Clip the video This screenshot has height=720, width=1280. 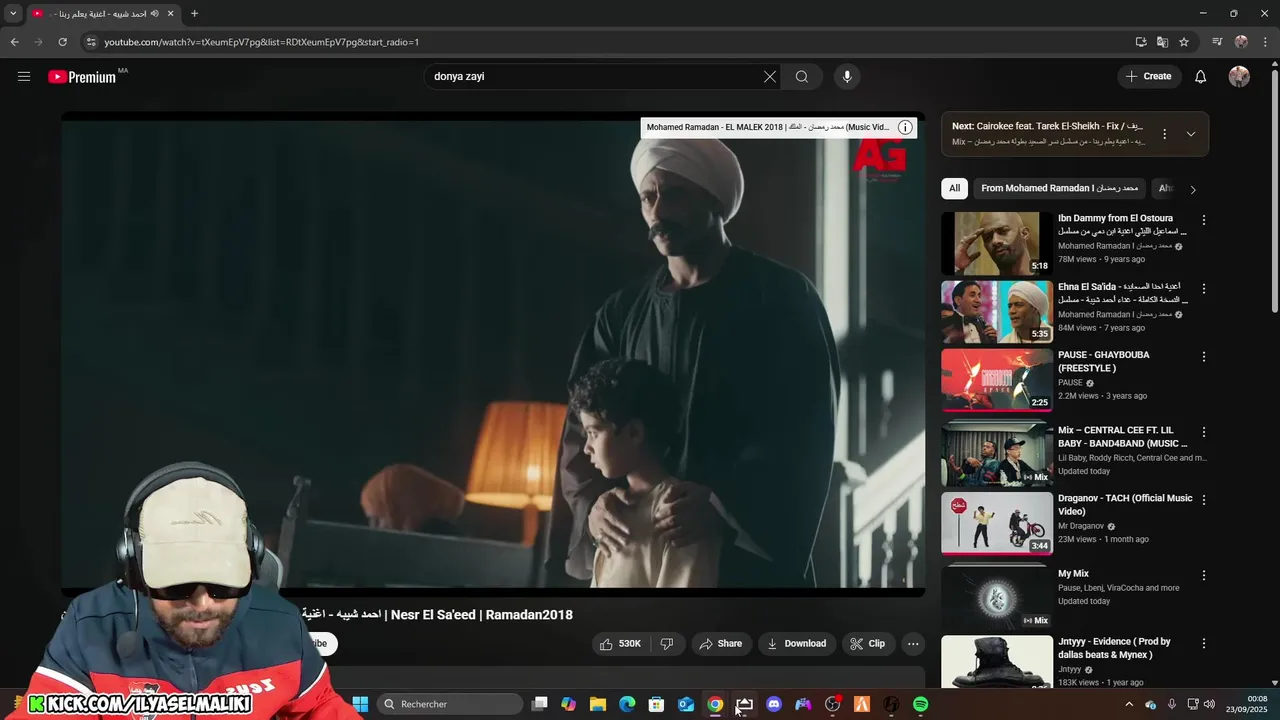(868, 644)
